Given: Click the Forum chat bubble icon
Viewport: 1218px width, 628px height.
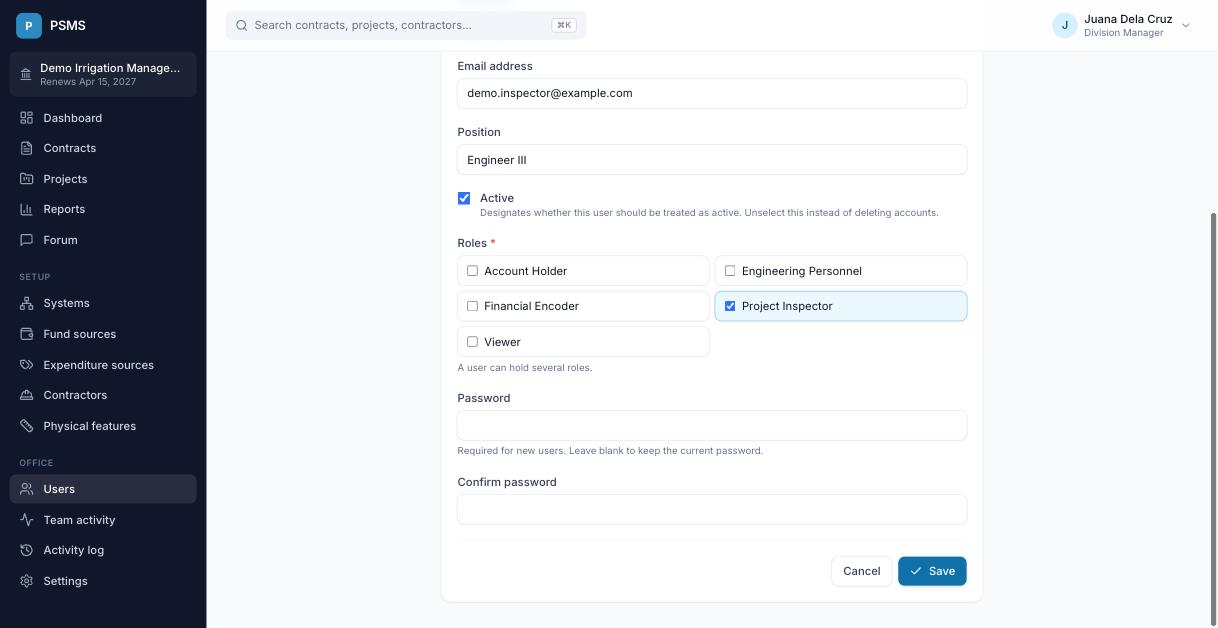Looking at the screenshot, I should pyautogui.click(x=27, y=240).
